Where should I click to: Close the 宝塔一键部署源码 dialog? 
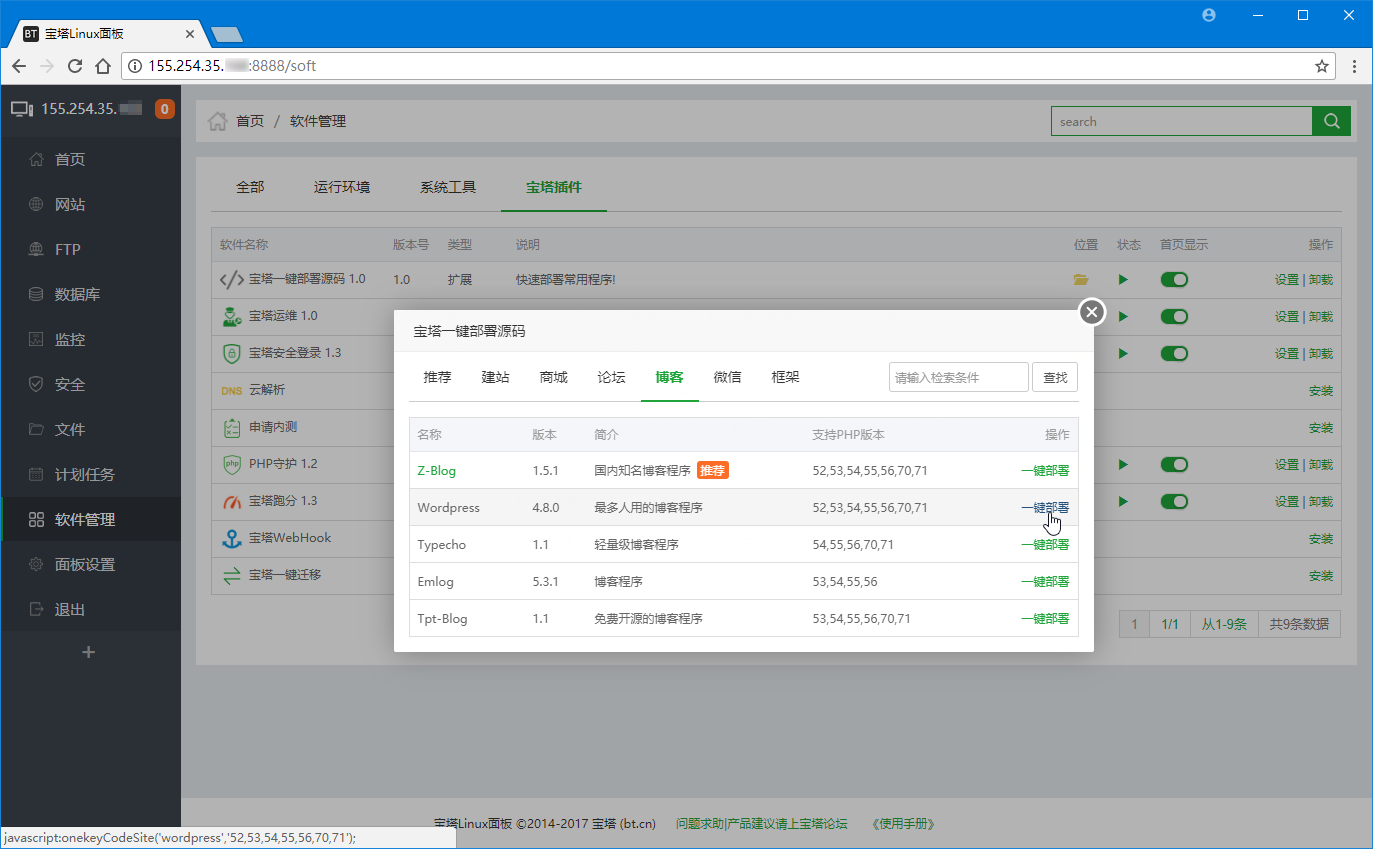(x=1092, y=312)
